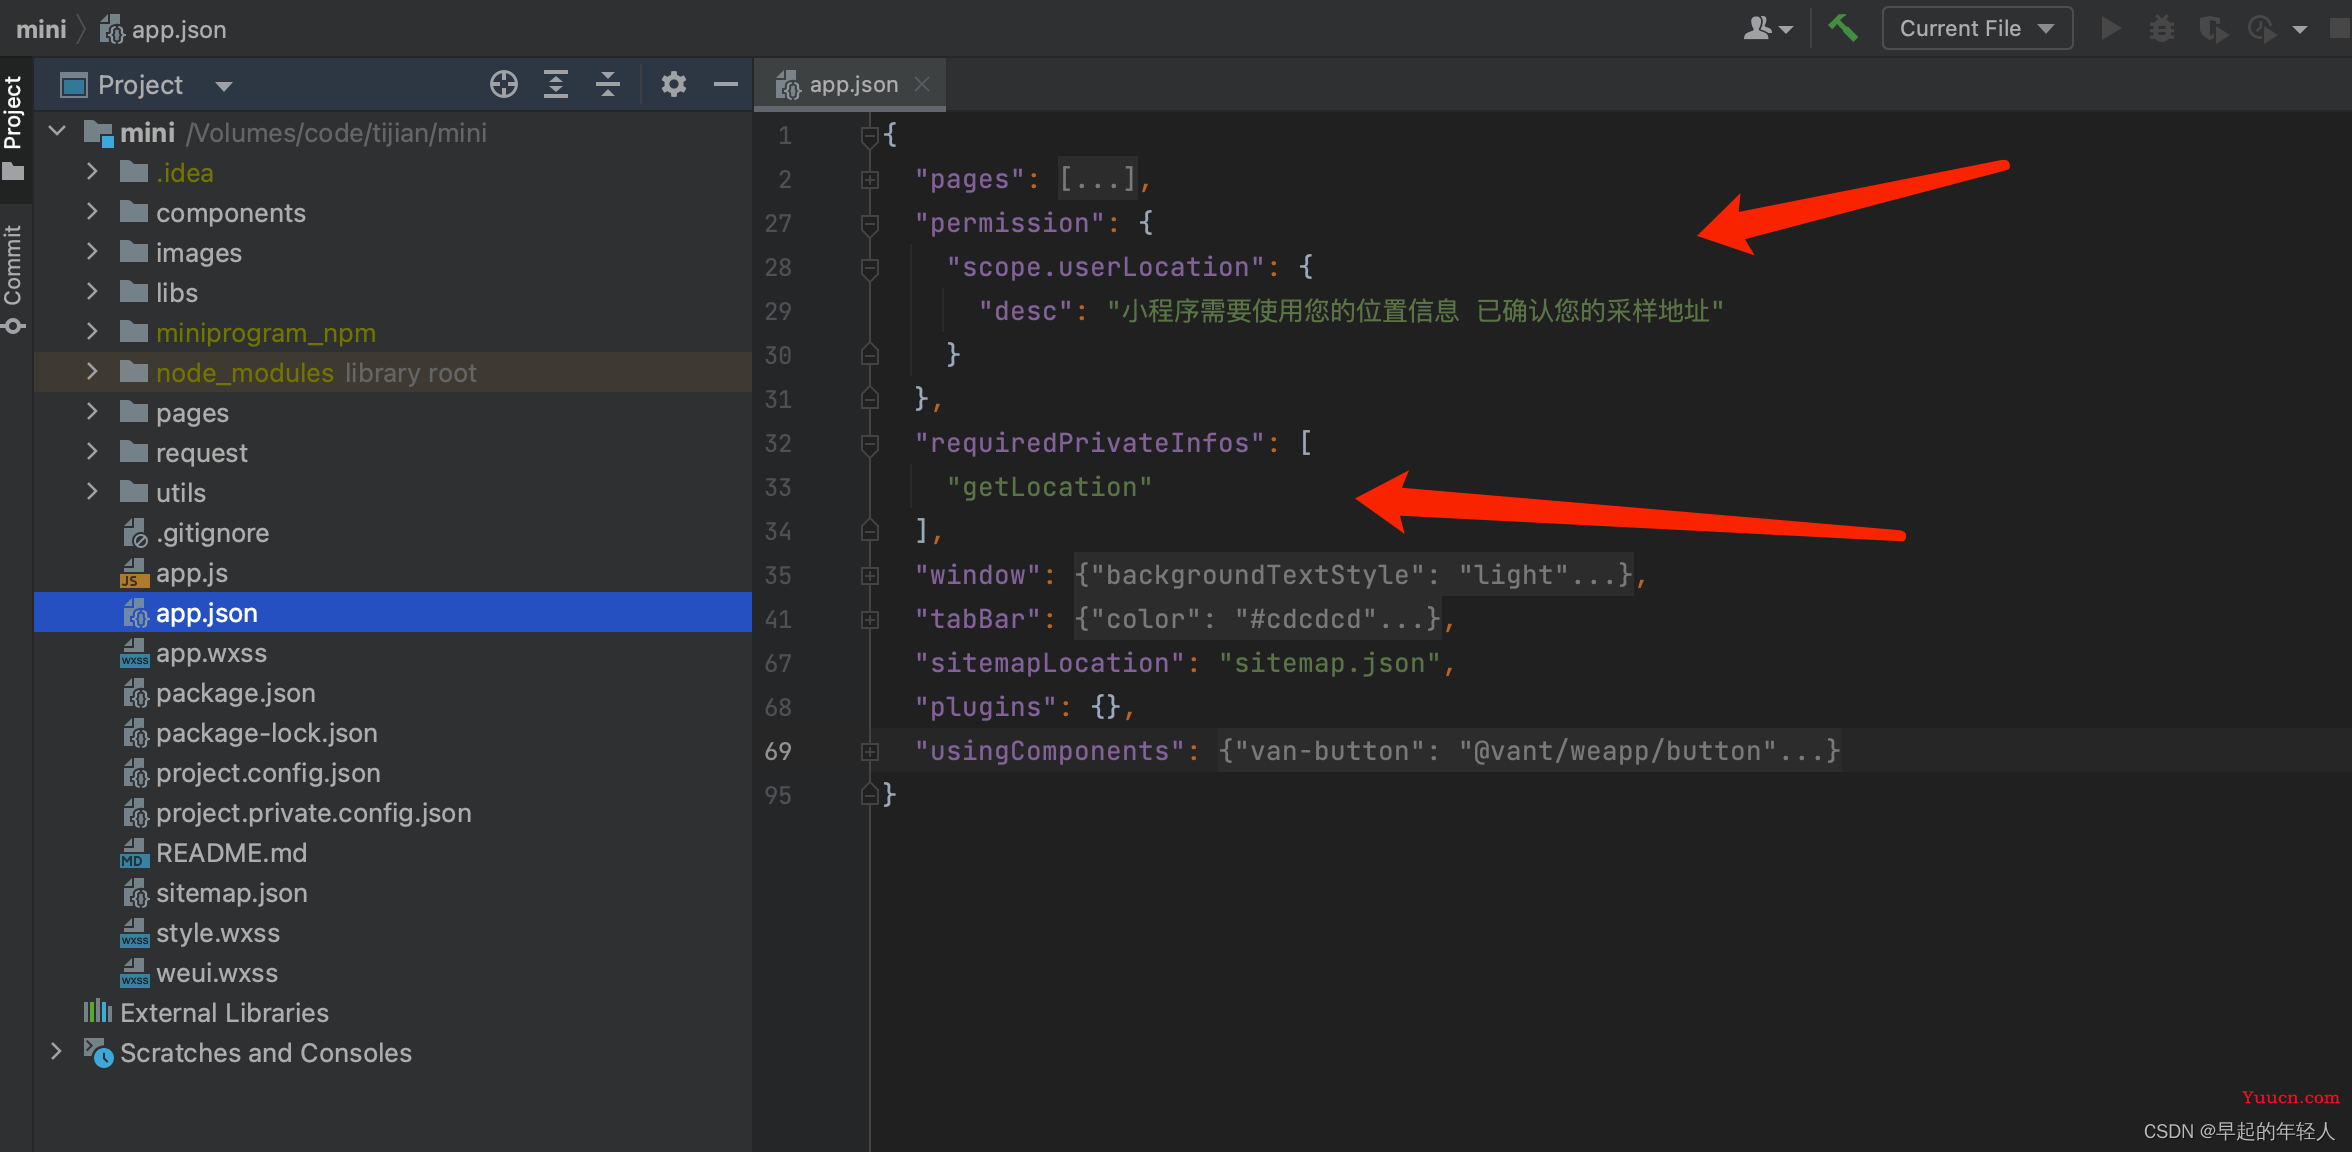This screenshot has width=2352, height=1152.
Task: Expand Scratches and Consoles node
Action: (56, 1052)
